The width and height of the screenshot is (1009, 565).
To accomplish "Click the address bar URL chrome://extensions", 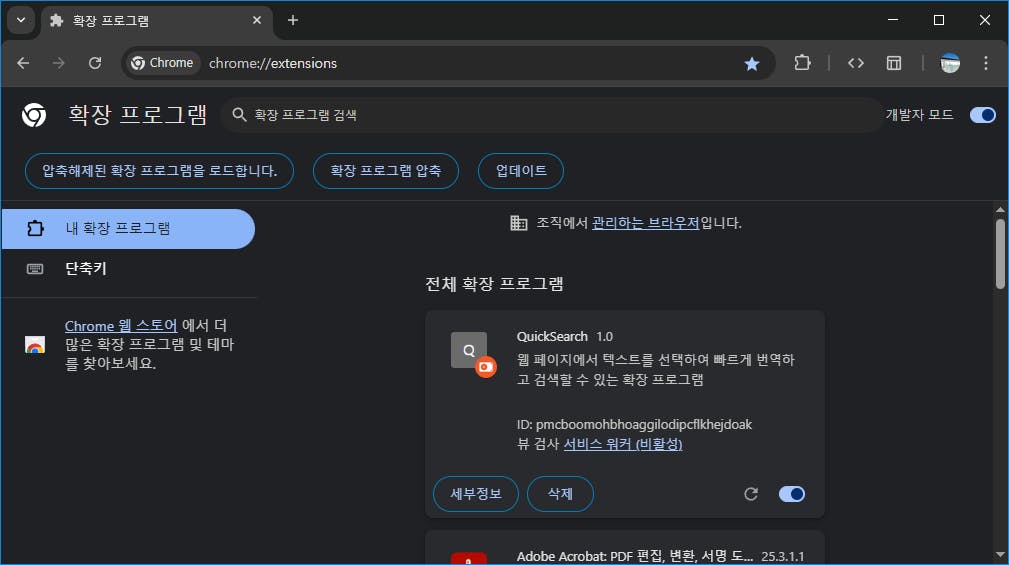I will click(x=273, y=63).
